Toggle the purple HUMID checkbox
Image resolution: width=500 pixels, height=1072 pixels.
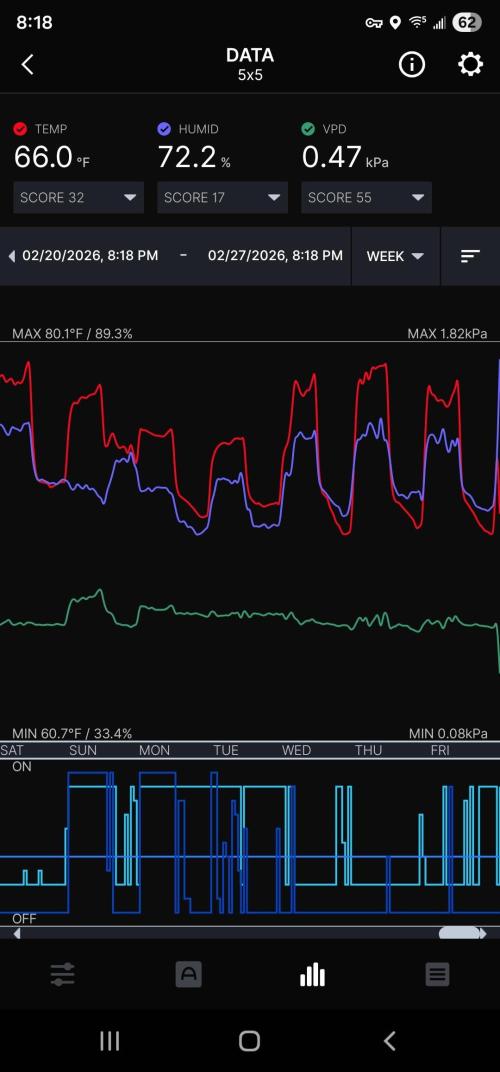tap(164, 129)
